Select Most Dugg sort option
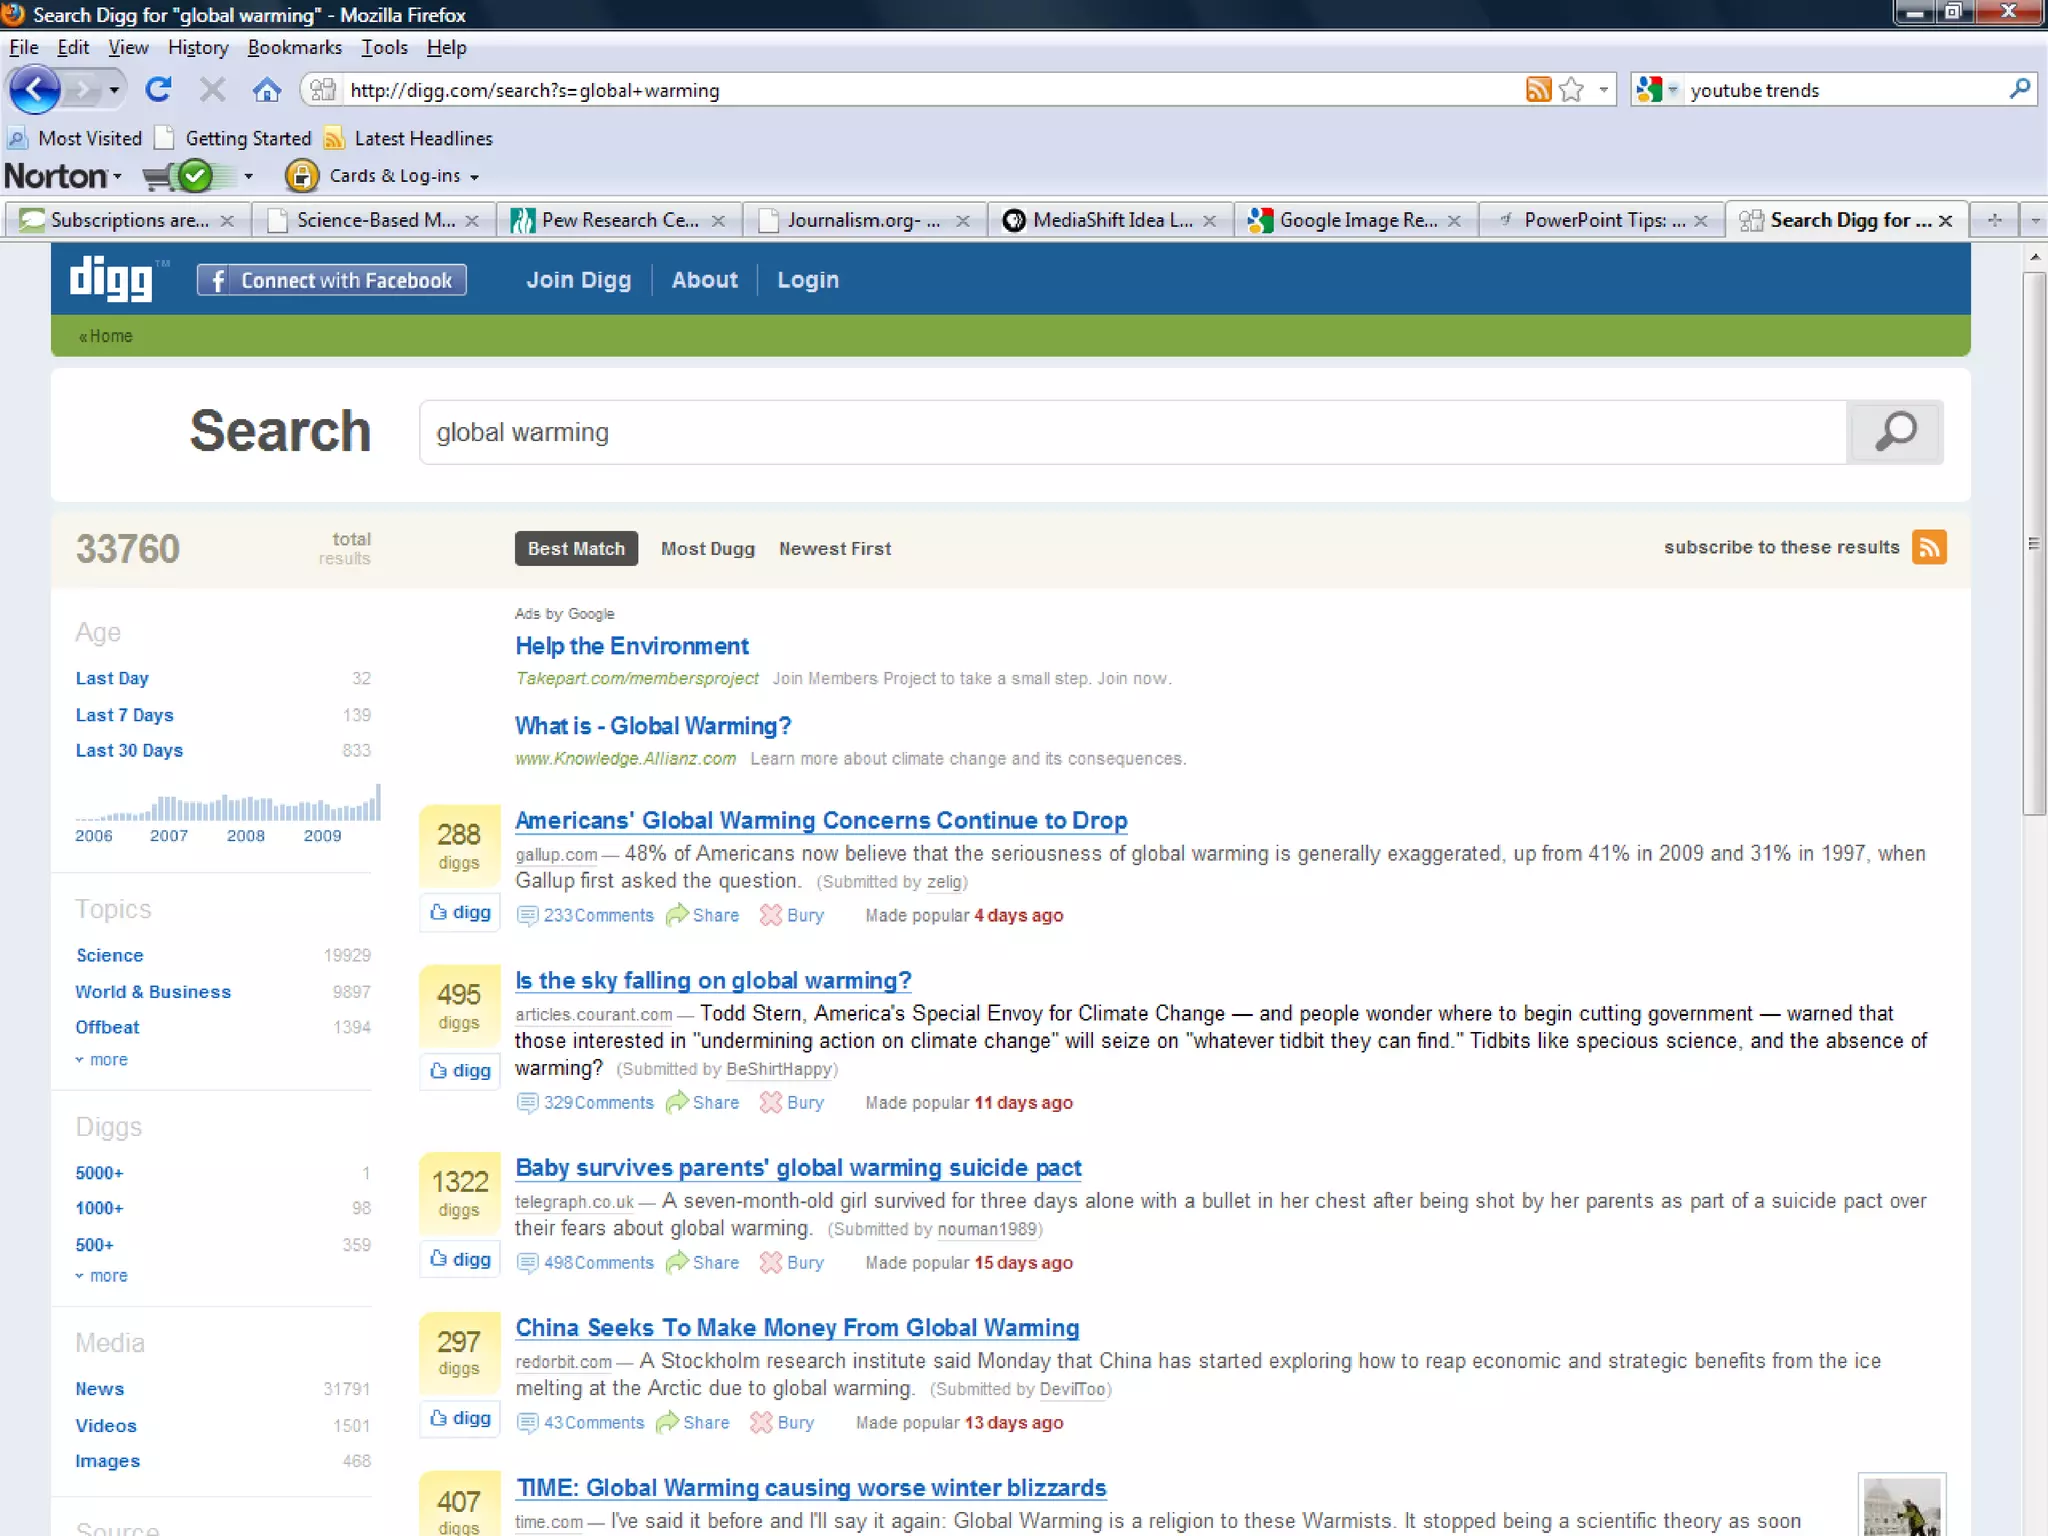The width and height of the screenshot is (2048, 1536). [707, 548]
